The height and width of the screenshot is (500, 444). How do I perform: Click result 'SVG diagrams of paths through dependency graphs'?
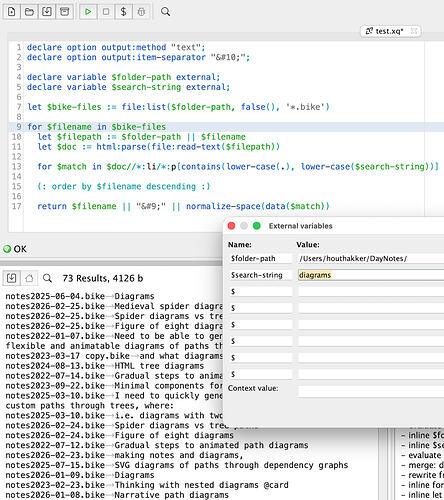[x=177, y=465]
